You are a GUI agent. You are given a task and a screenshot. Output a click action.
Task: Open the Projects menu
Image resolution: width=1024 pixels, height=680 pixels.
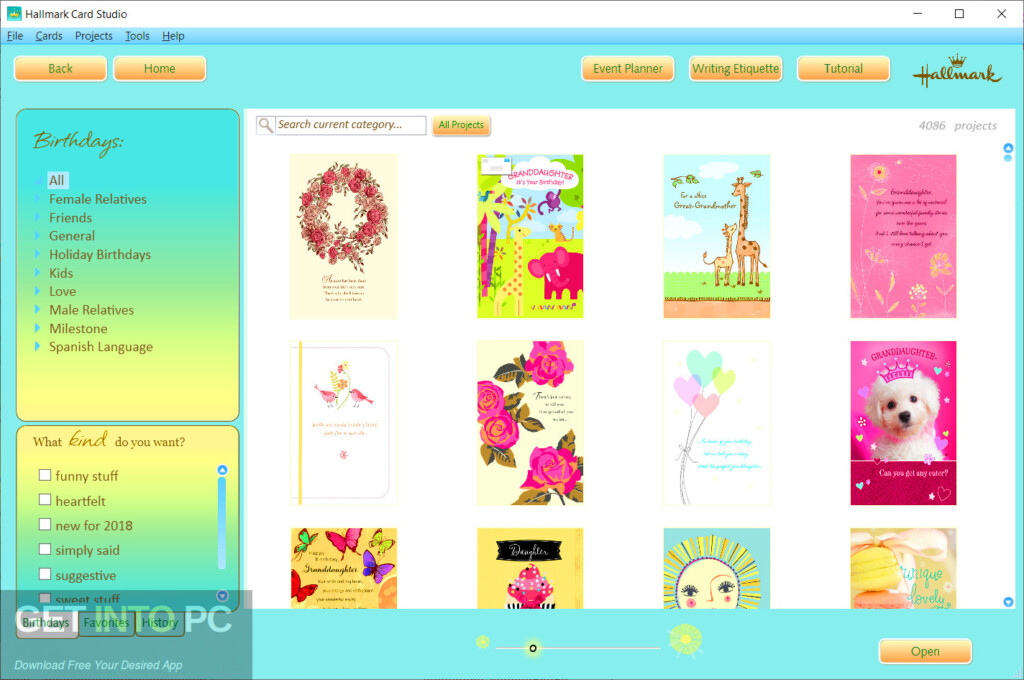point(93,36)
